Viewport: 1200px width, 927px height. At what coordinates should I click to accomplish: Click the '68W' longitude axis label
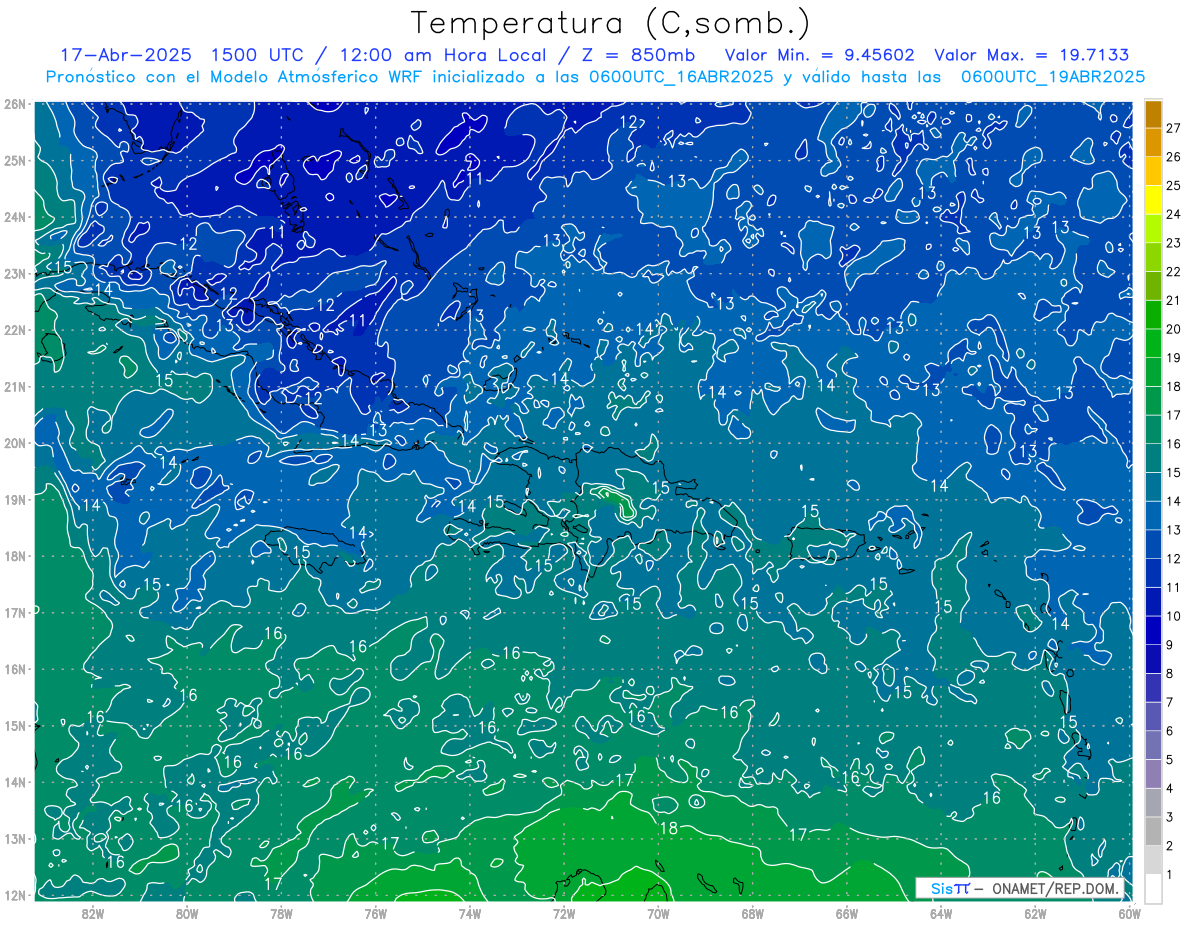pyautogui.click(x=753, y=912)
